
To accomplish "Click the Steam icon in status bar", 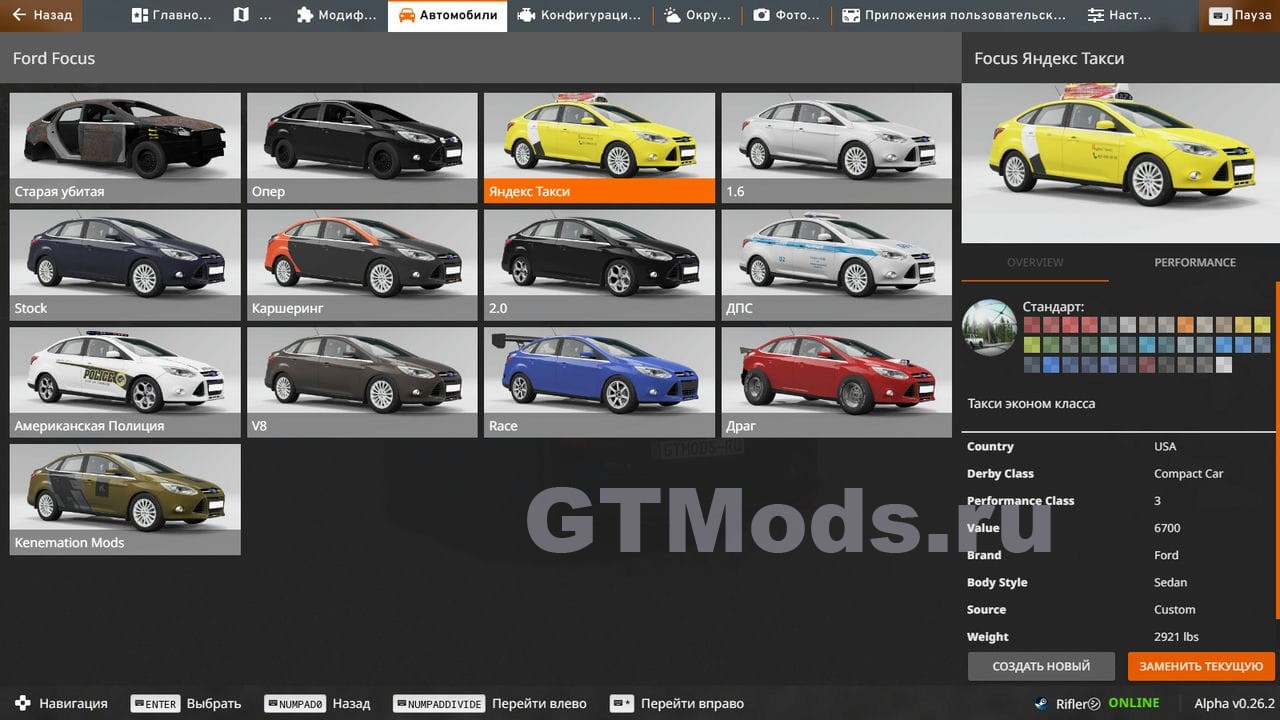I will tap(1042, 703).
